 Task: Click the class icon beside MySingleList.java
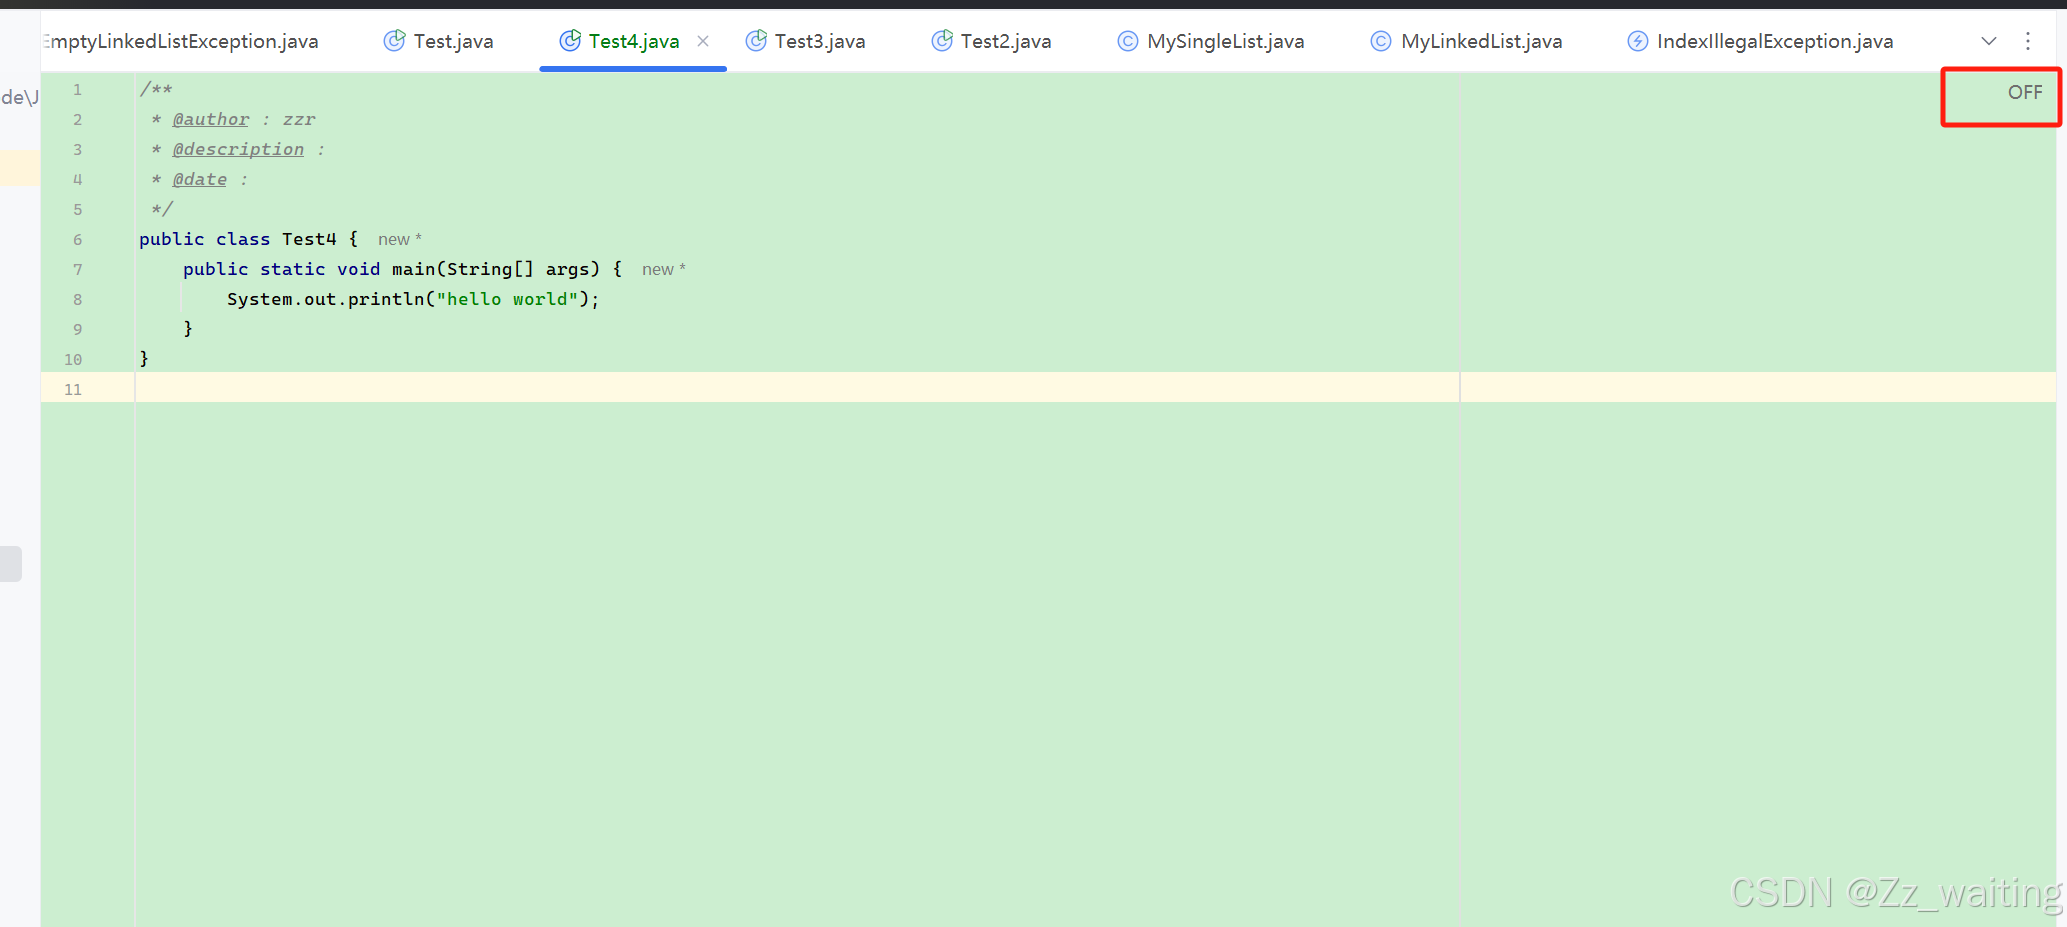(1127, 41)
